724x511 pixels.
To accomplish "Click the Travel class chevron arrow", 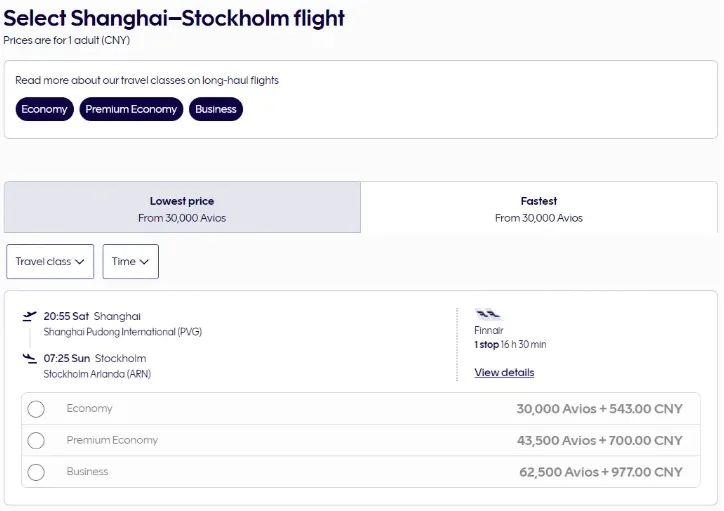I will coord(80,262).
